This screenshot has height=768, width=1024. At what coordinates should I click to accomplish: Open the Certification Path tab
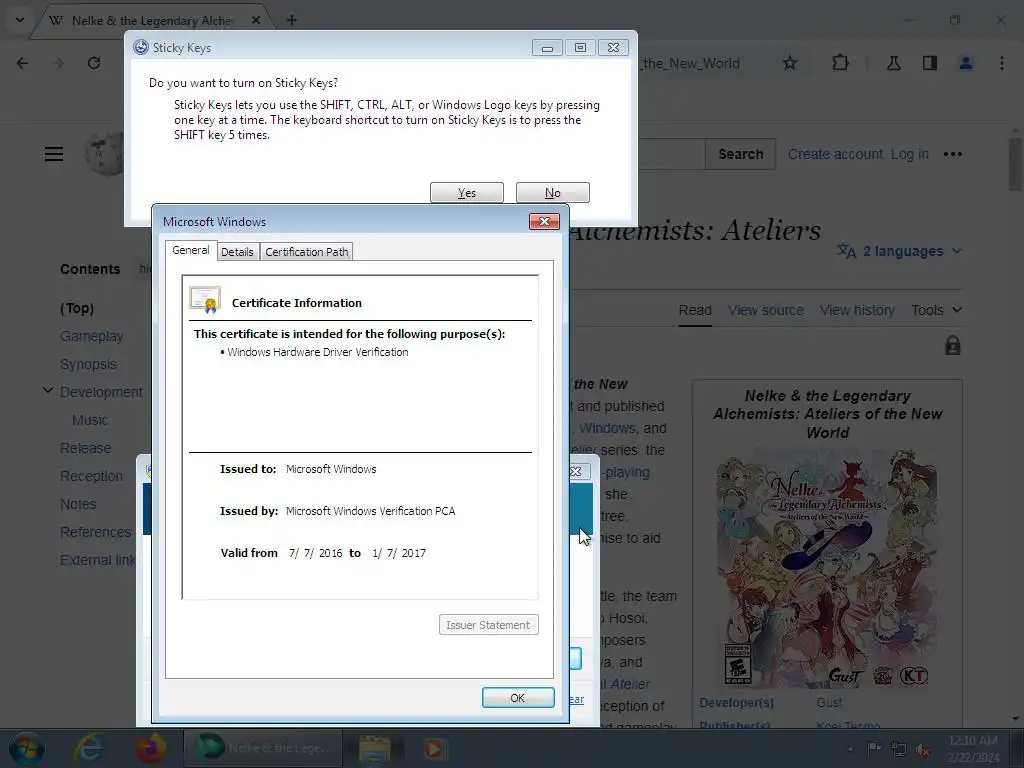[x=307, y=251]
